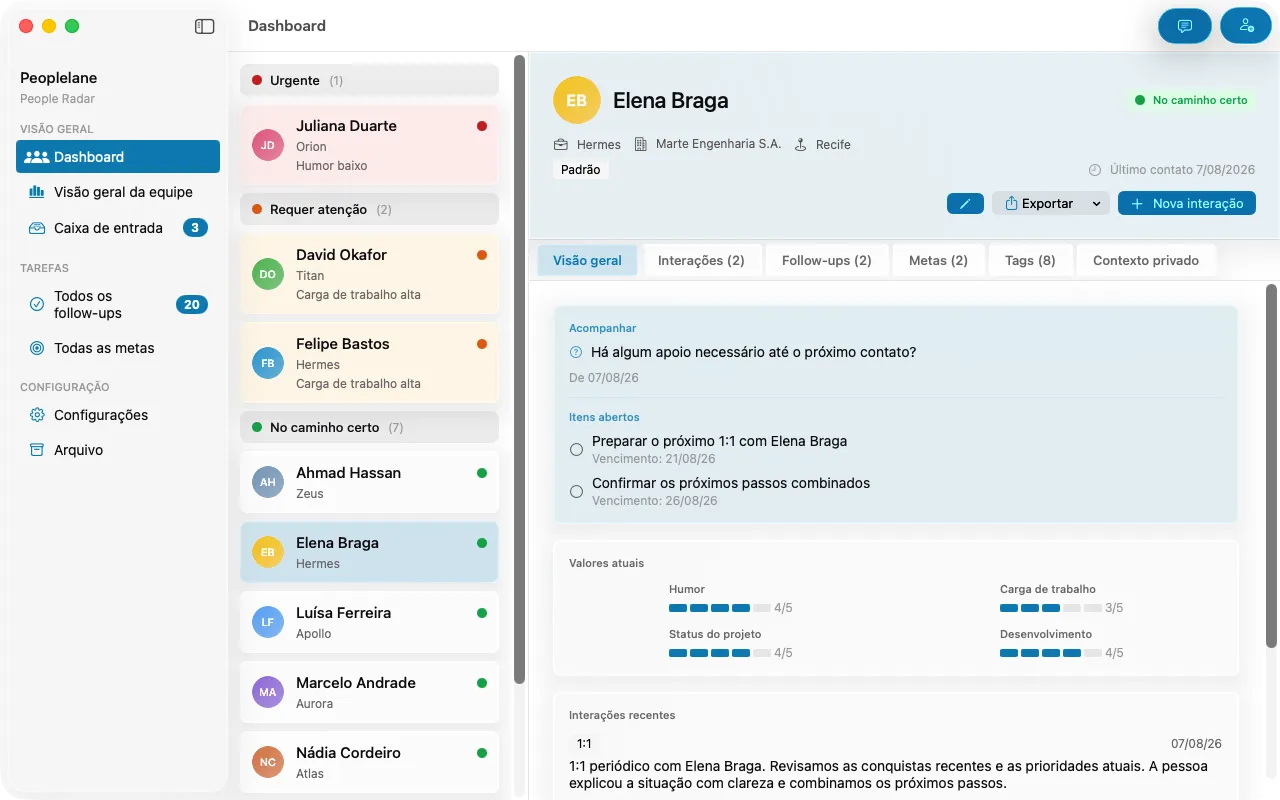The image size is (1280, 800).
Task: Click the people list scrollbar
Action: point(519,370)
